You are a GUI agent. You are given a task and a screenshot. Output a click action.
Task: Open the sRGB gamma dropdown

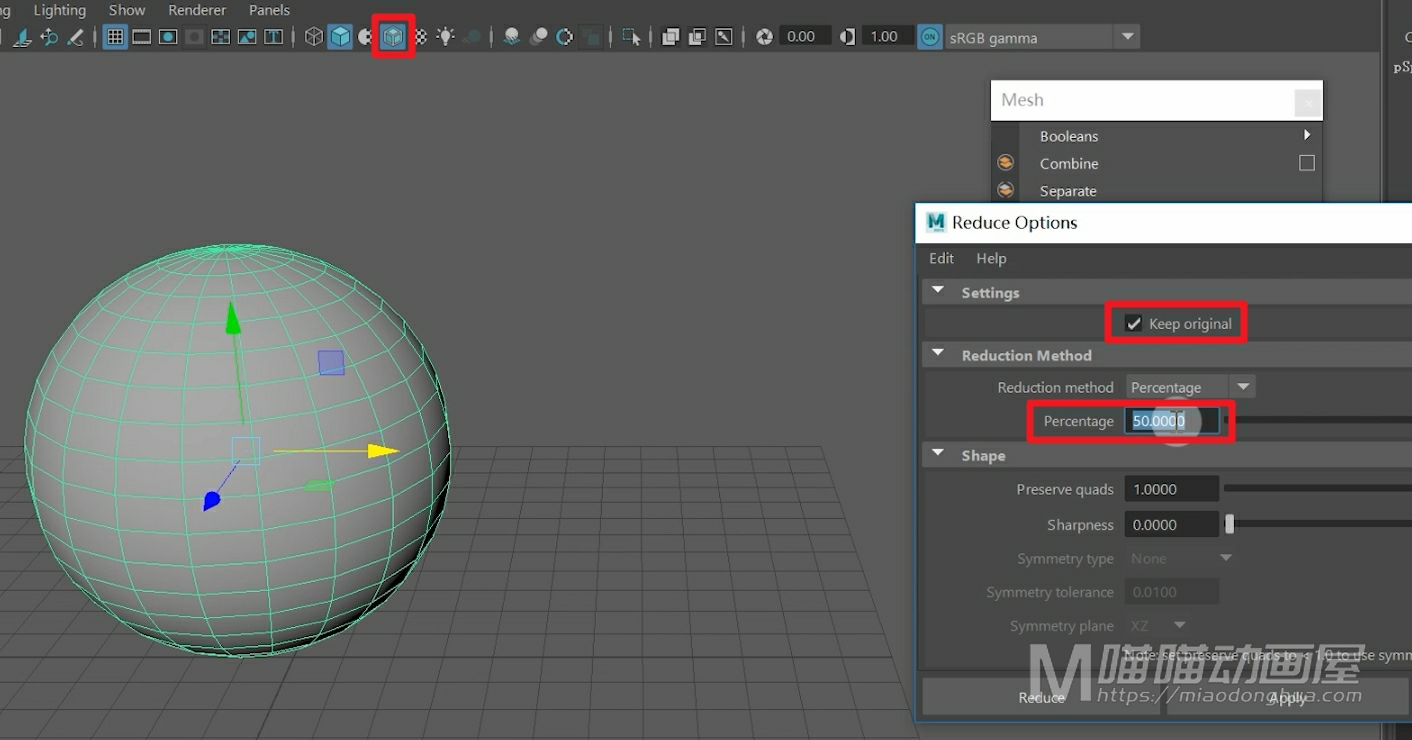tap(1128, 37)
